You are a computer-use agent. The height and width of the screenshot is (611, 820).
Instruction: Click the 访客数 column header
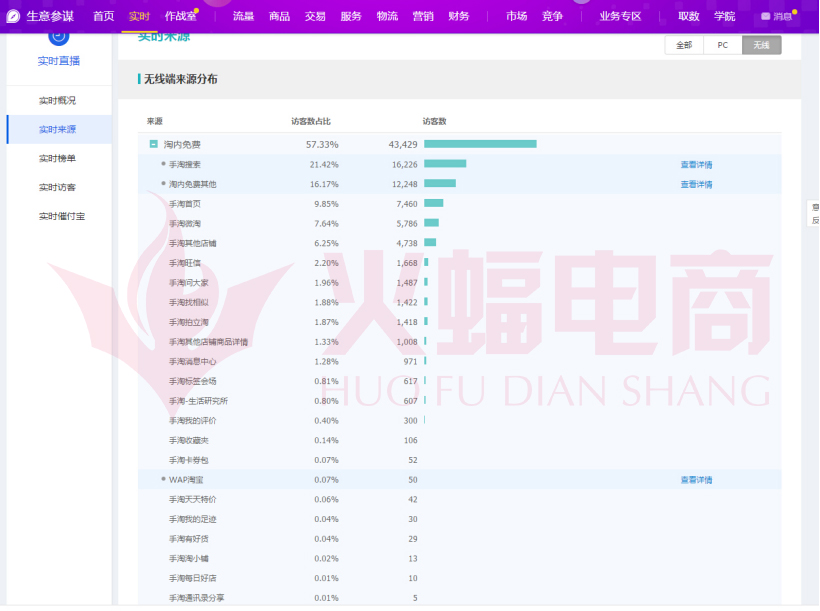click(434, 121)
